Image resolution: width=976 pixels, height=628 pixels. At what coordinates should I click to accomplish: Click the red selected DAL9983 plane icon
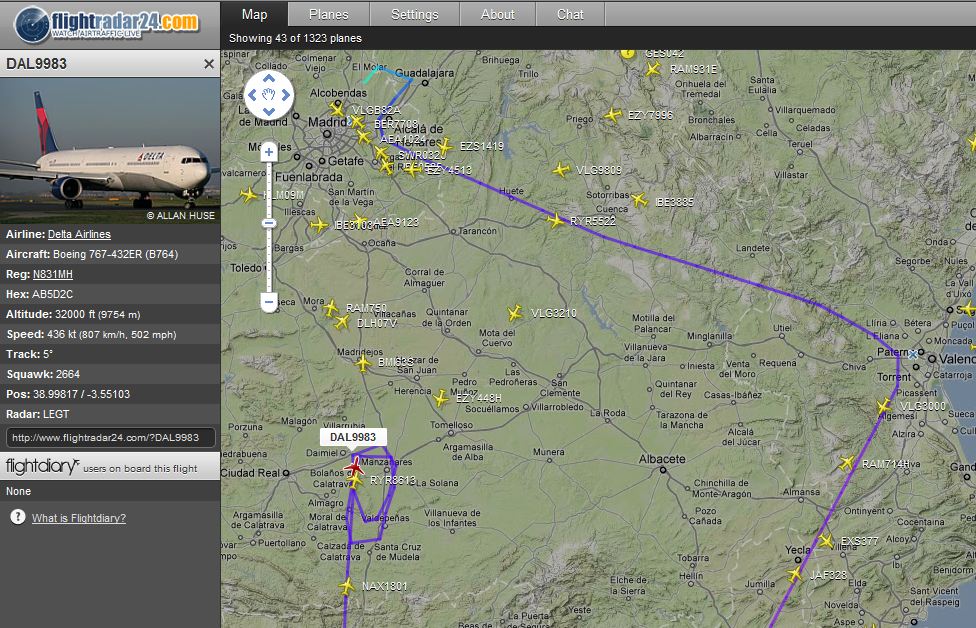coord(353,465)
